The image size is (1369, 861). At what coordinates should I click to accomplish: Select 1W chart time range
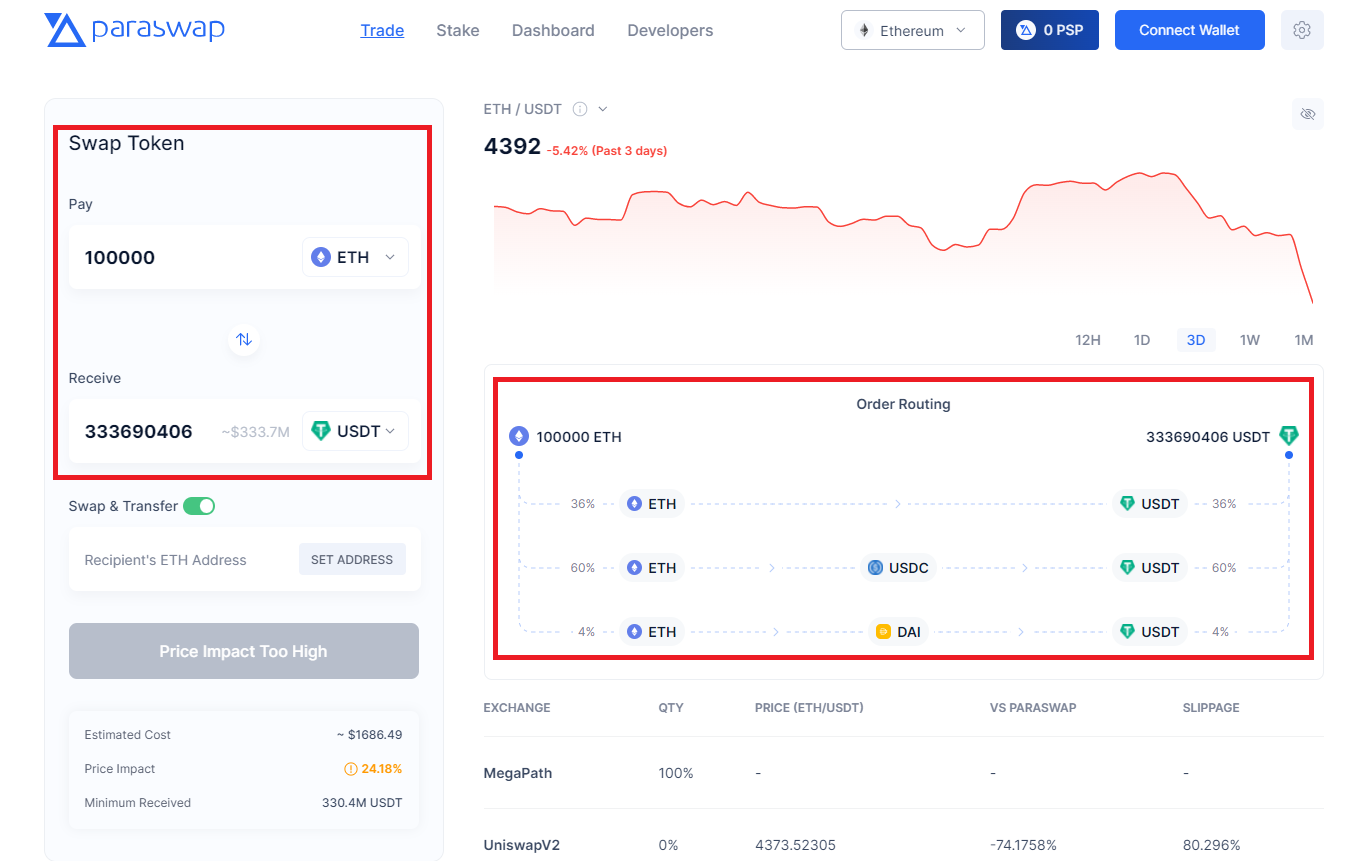(x=1250, y=340)
